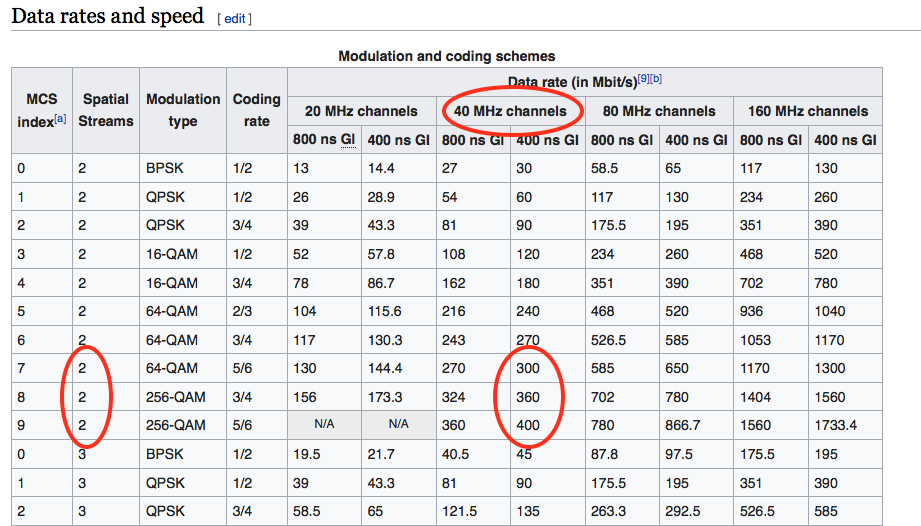
Task: Click the edit link beside Data rates heading
Action: pos(234,19)
